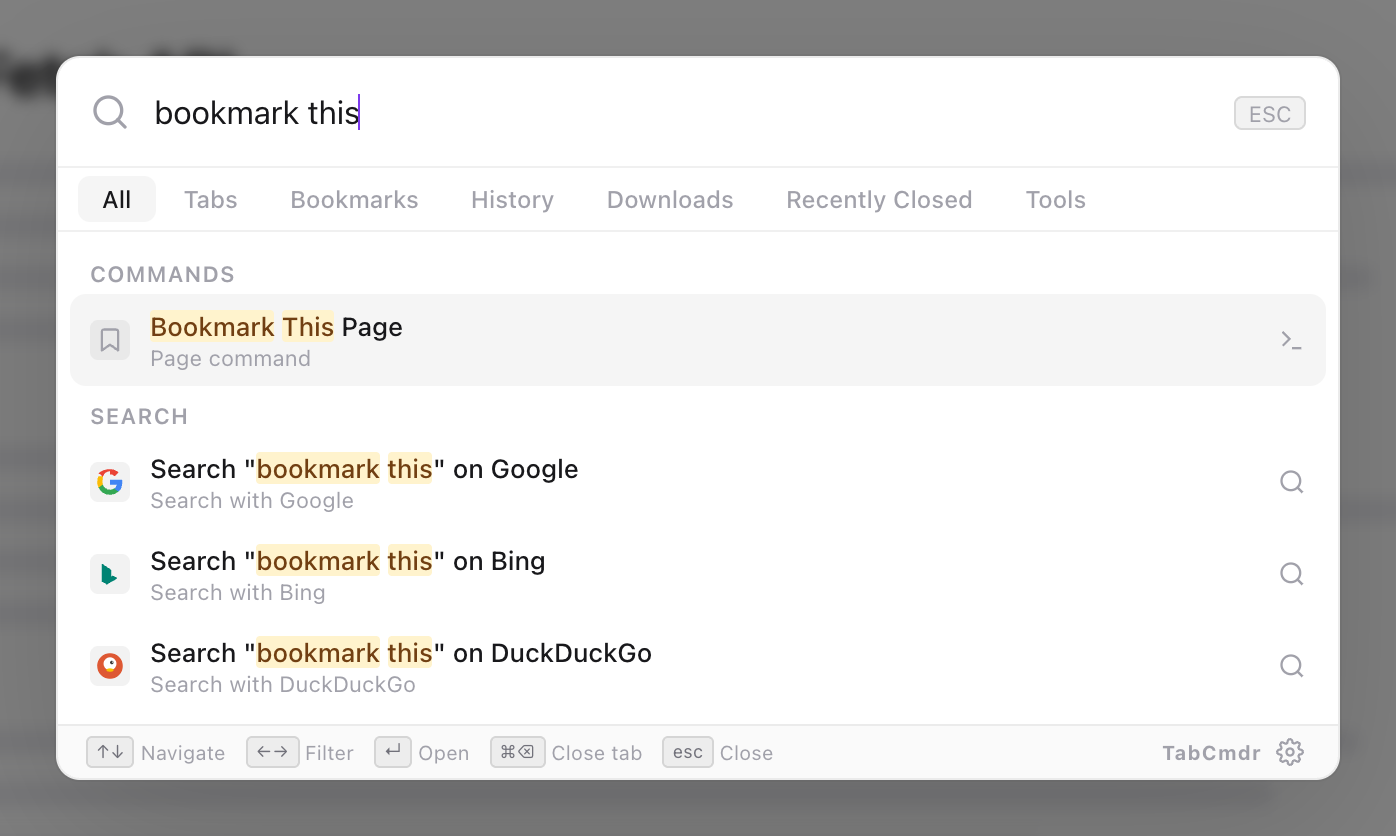Click the command-delete Close tab key hint

coord(518,752)
